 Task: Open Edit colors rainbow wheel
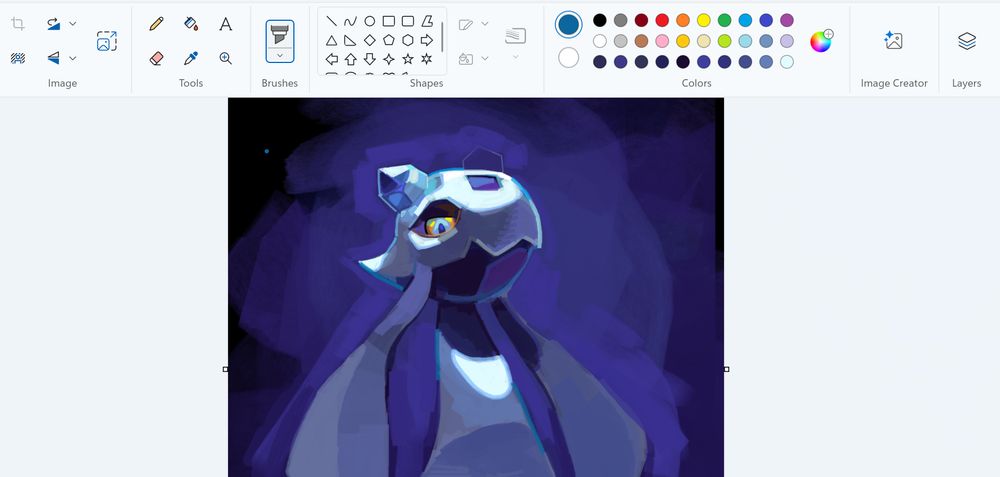point(821,41)
